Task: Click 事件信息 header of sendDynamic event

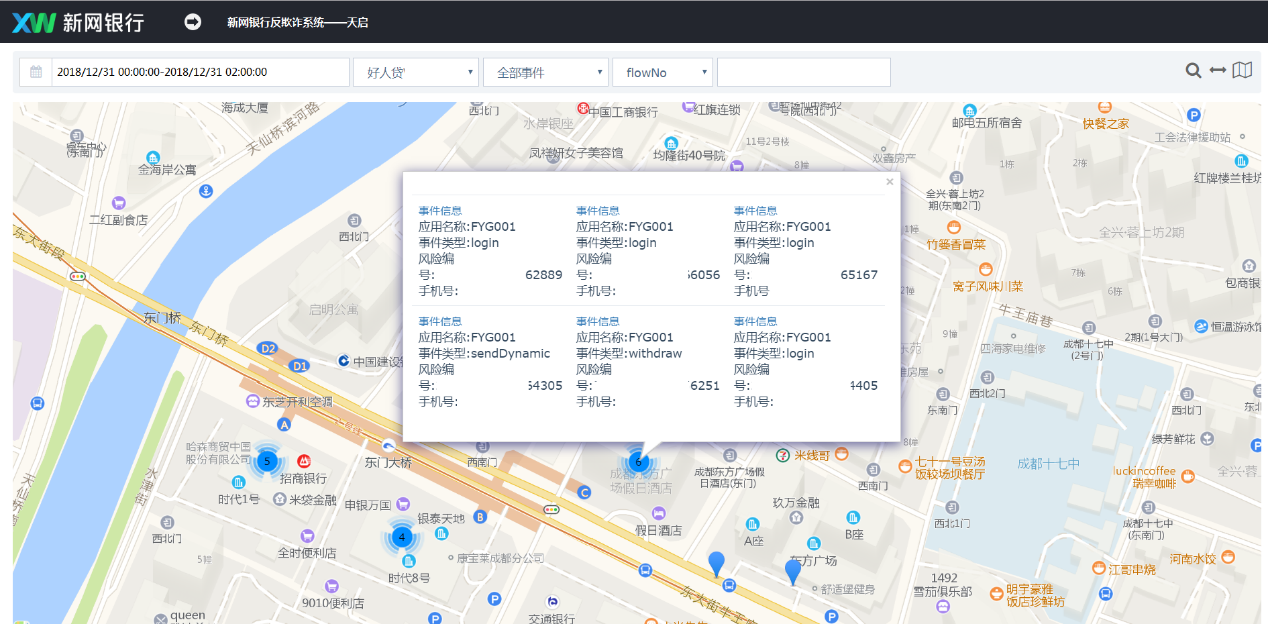Action: coord(440,321)
